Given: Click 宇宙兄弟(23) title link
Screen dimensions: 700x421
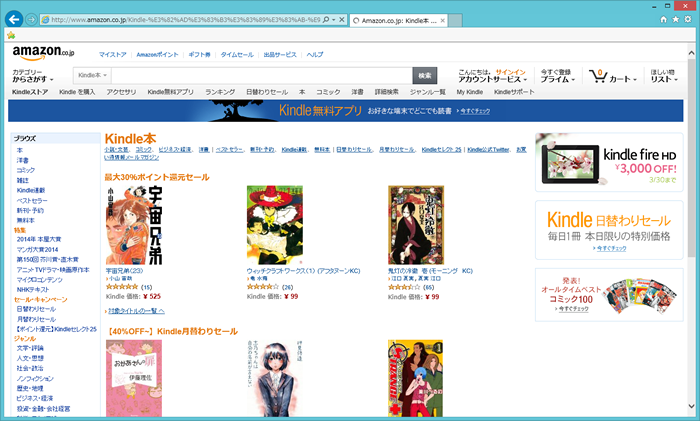Looking at the screenshot, I should click(x=125, y=271).
